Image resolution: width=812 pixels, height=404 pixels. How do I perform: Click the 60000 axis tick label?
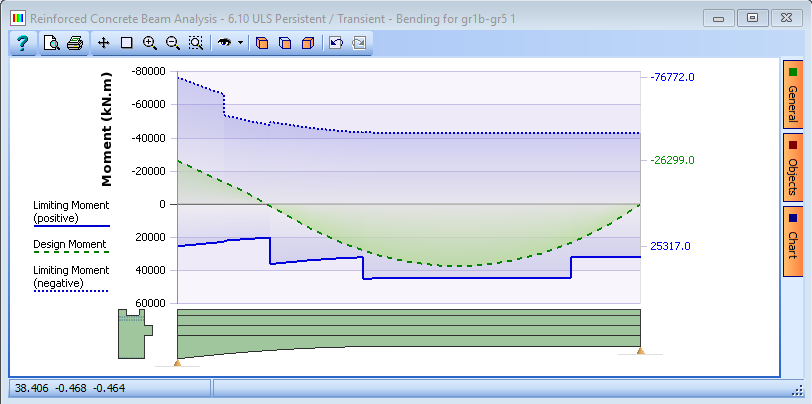tap(152, 303)
